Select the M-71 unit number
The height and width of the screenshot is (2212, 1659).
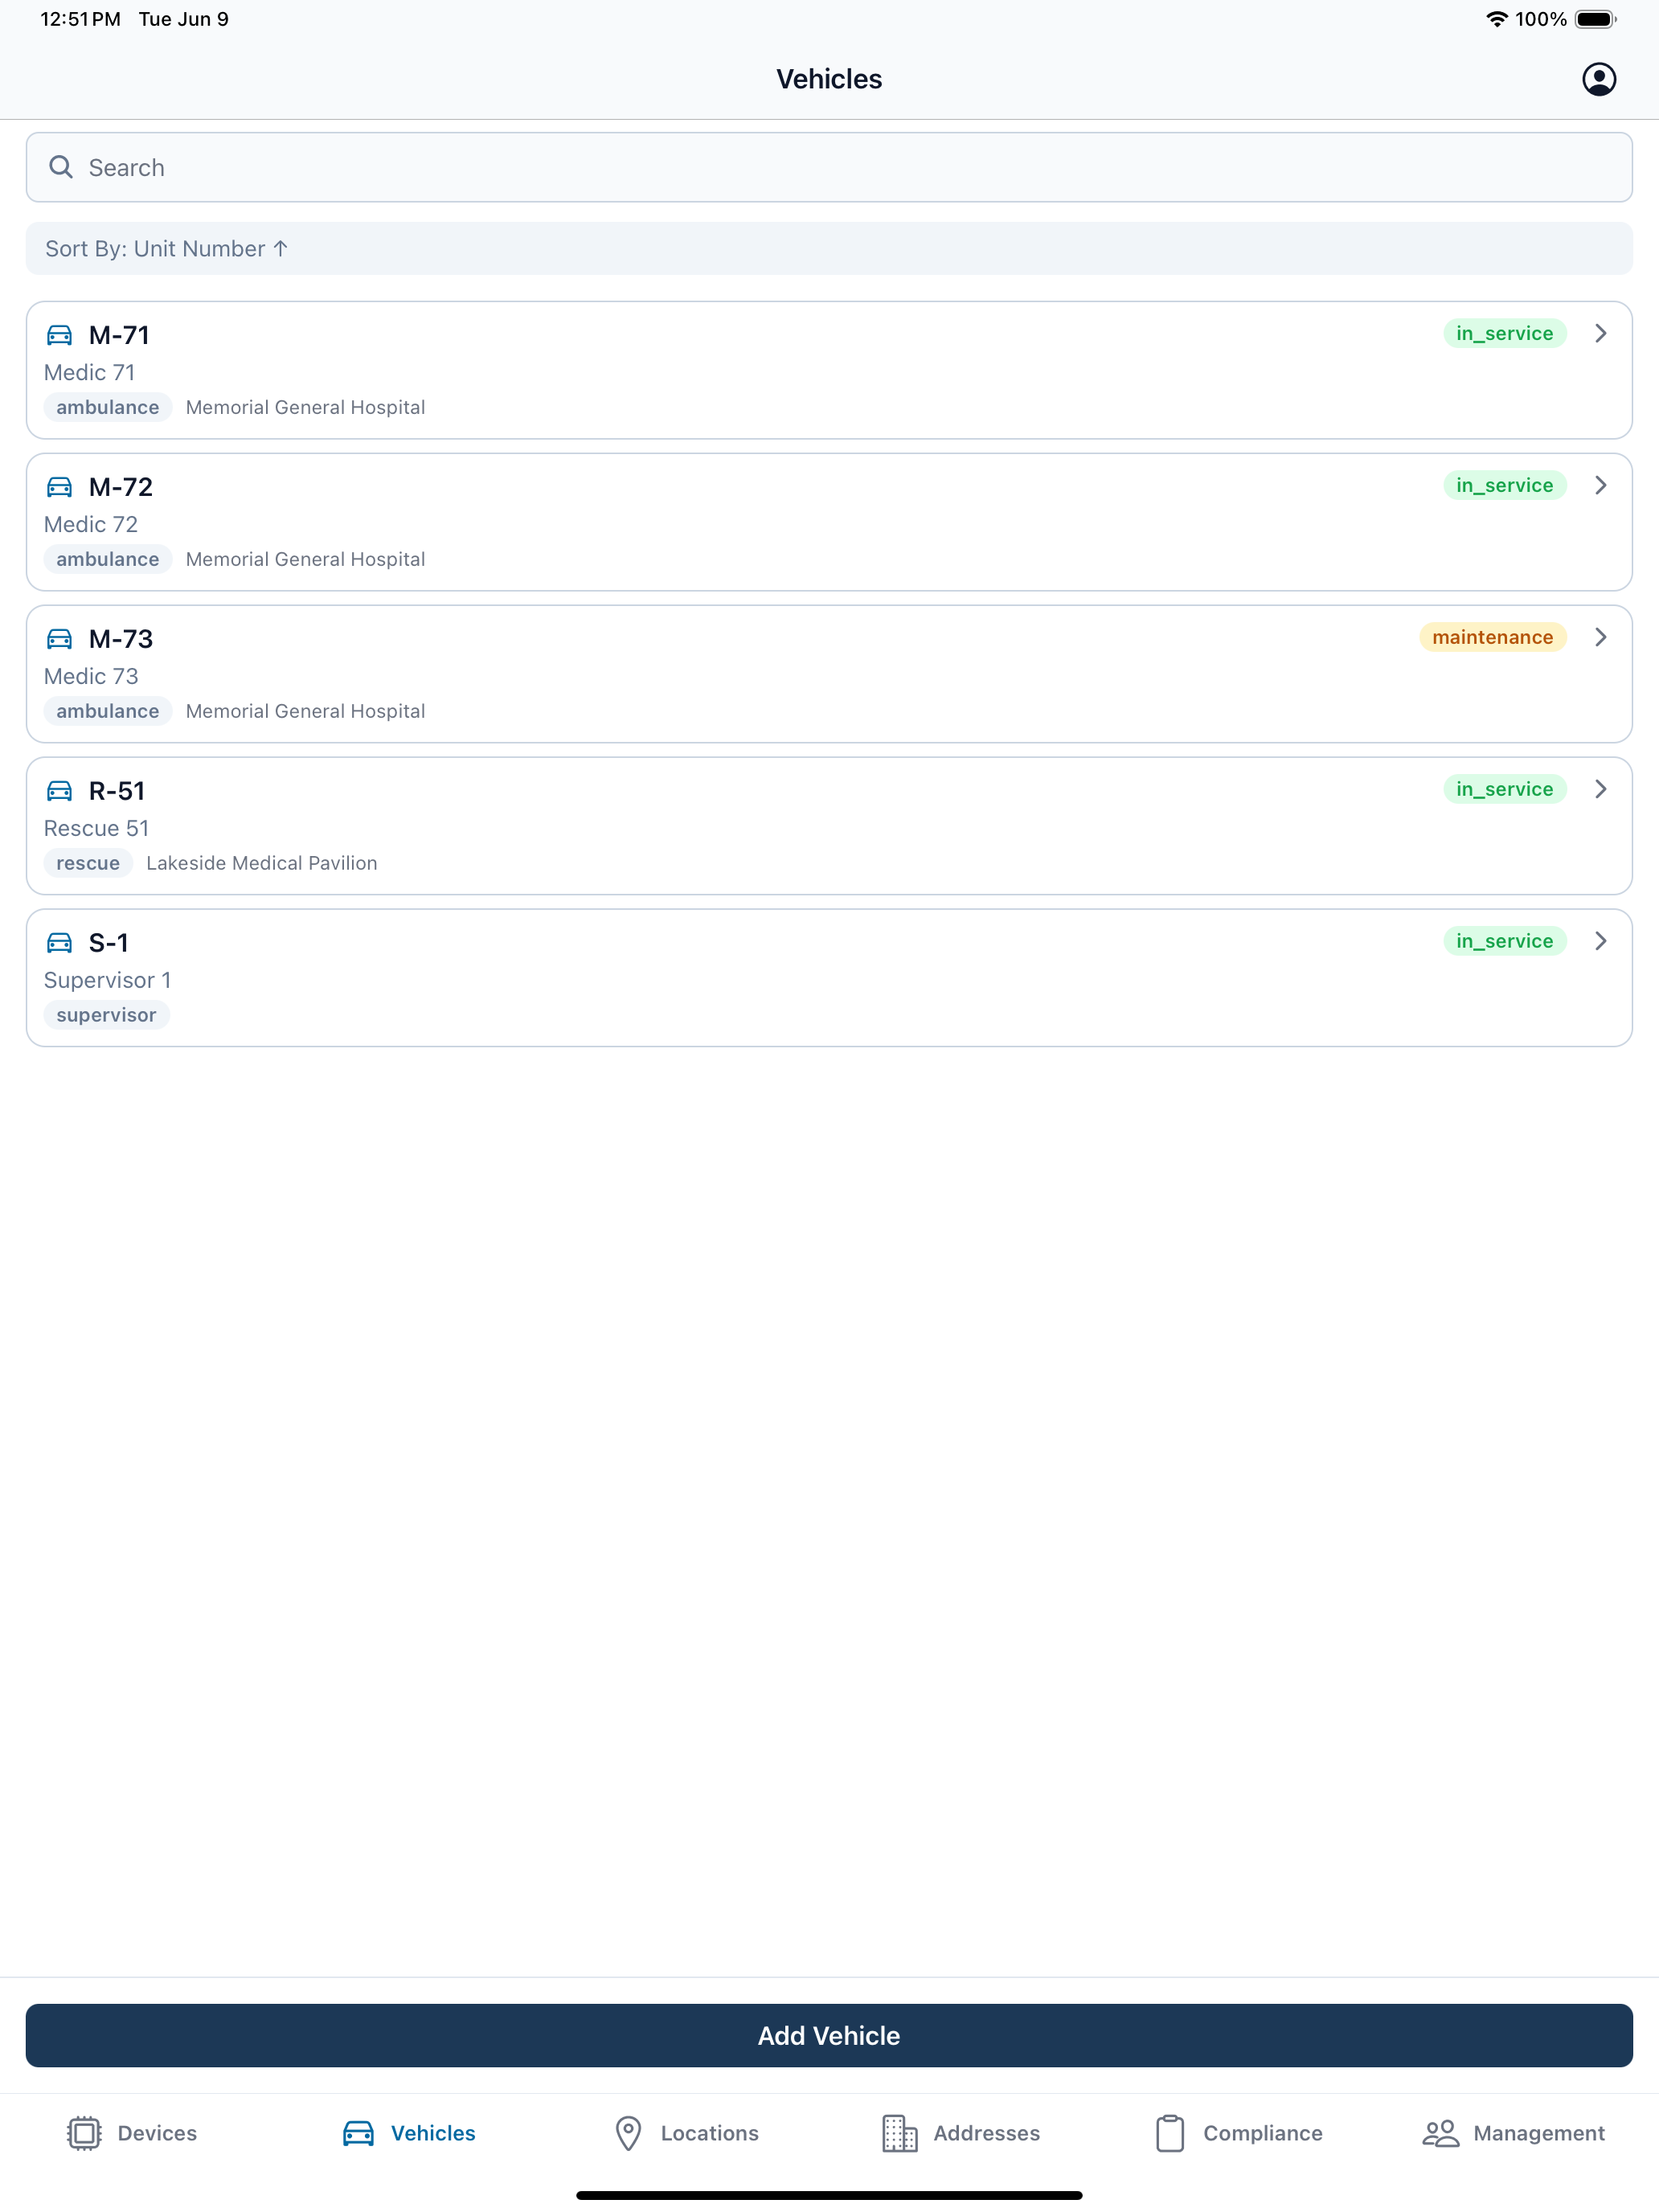pos(119,335)
